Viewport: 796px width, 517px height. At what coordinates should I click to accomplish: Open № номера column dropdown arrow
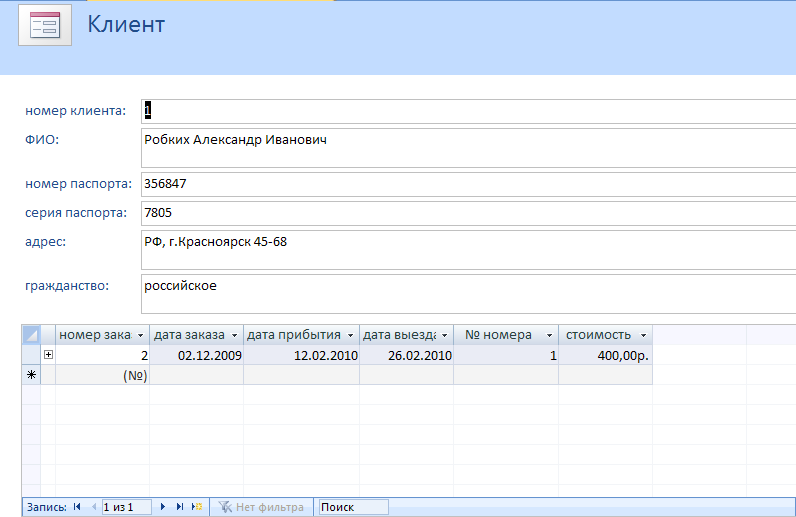549,335
